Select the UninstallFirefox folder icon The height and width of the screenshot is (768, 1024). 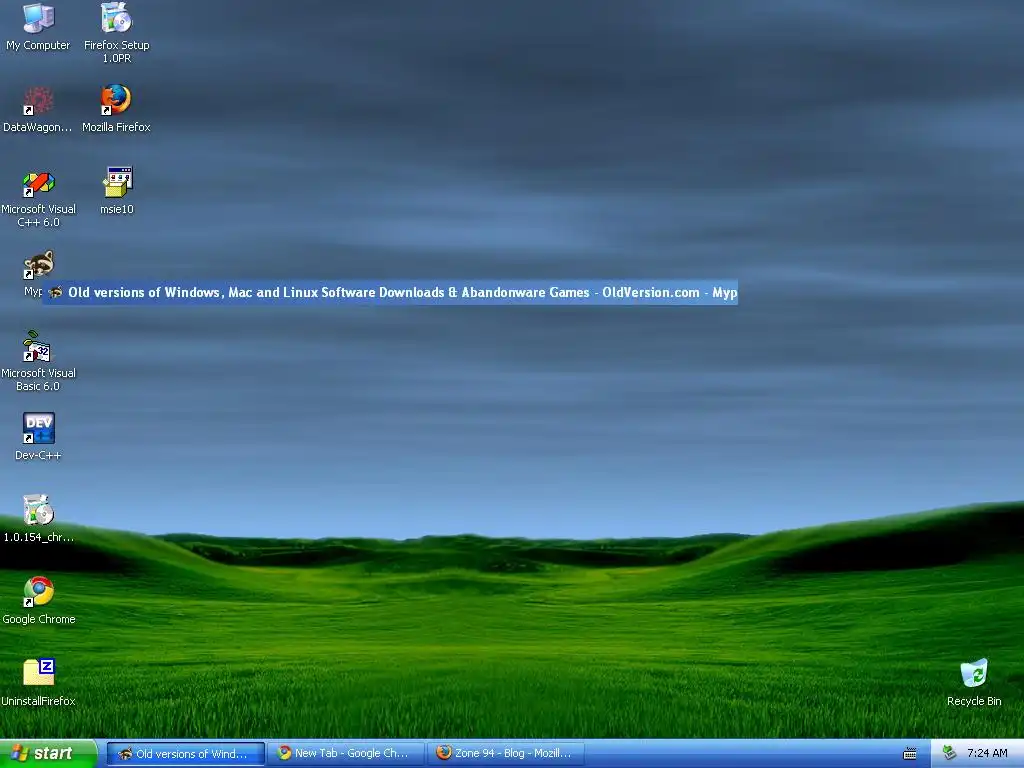coord(39,682)
